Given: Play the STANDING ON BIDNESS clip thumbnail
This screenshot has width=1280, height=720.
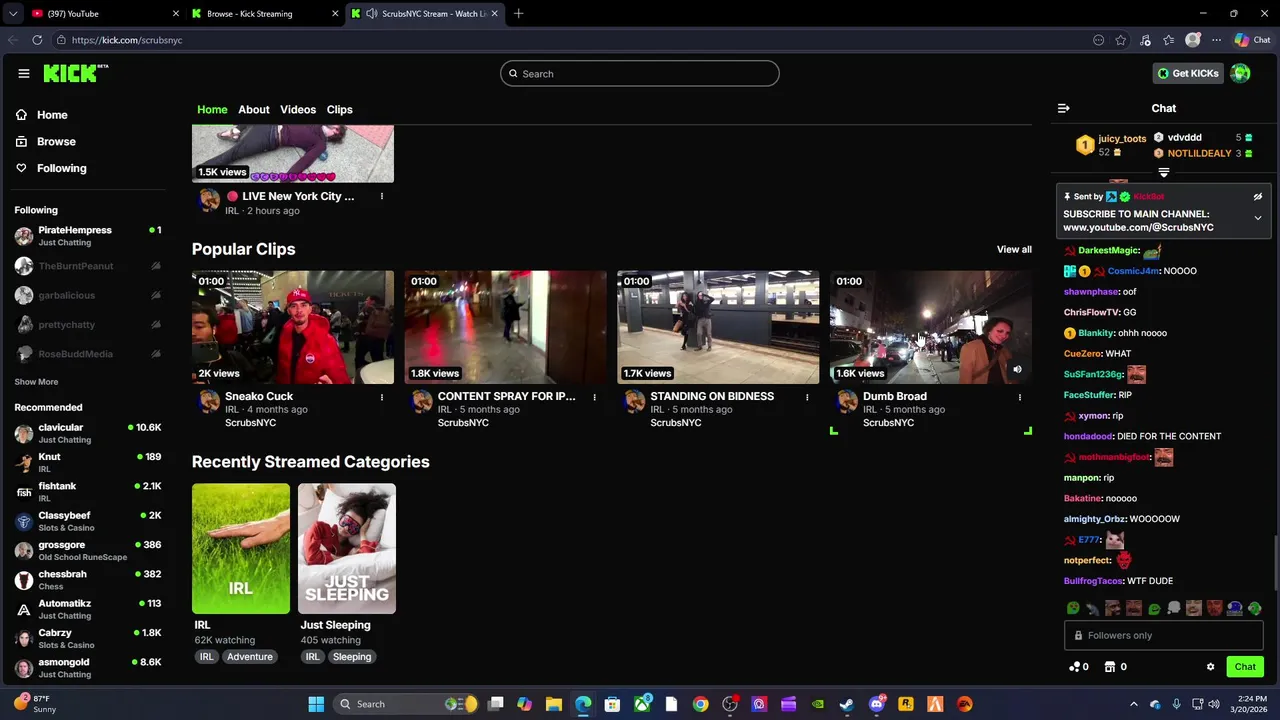Looking at the screenshot, I should click(x=718, y=327).
